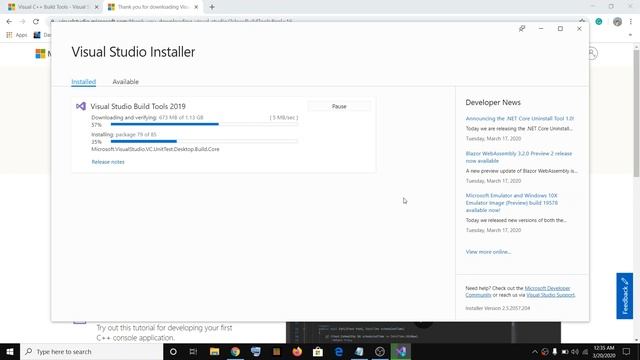This screenshot has height=360, width=640.
Task: Open Task View from the taskbar
Action: pos(193,351)
